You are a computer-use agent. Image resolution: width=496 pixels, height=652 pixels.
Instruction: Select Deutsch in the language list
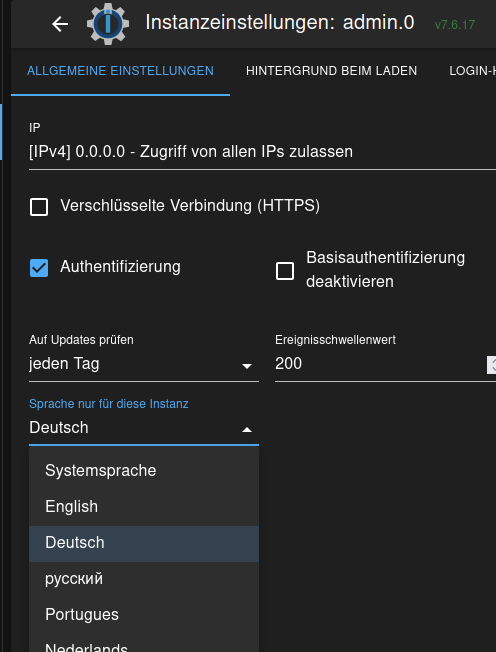point(144,543)
